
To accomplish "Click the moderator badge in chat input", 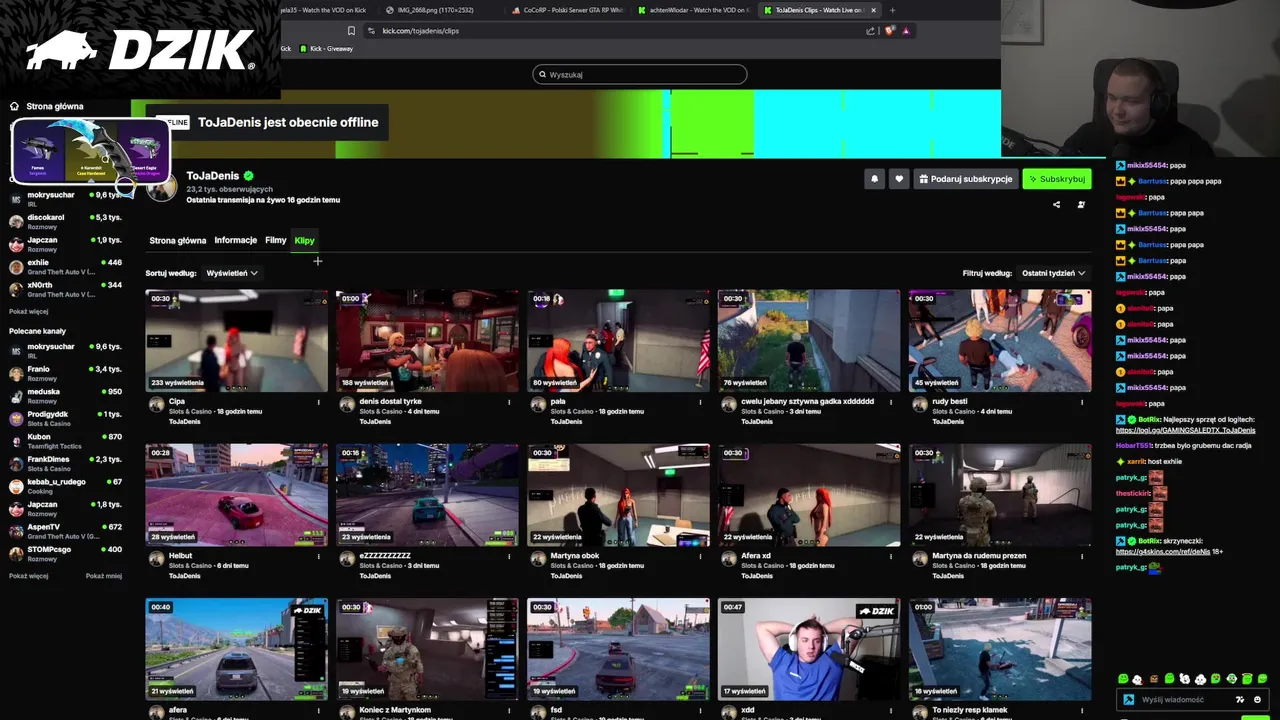I will click(1129, 700).
